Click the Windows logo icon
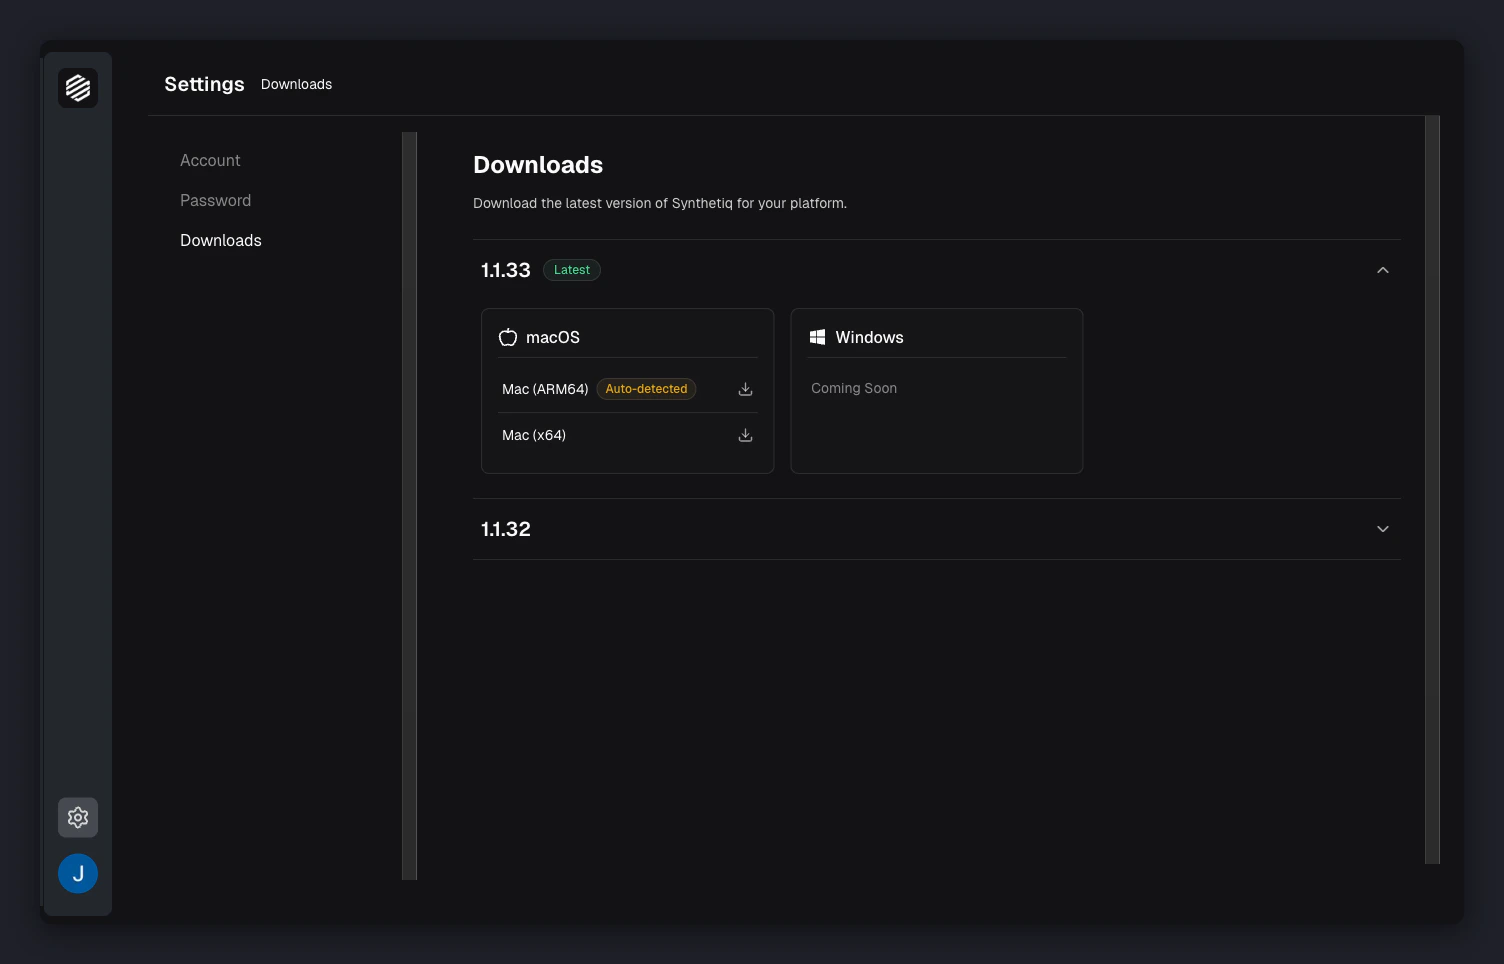The image size is (1504, 964). coord(817,337)
